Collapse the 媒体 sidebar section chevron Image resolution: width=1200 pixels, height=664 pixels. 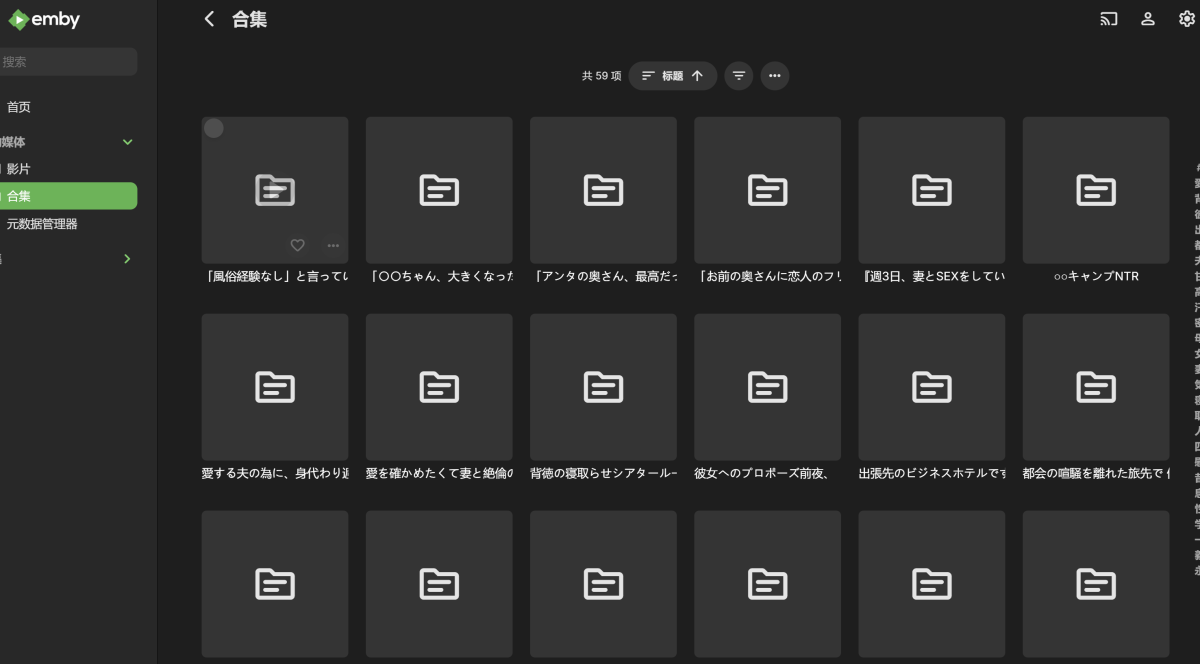(127, 142)
